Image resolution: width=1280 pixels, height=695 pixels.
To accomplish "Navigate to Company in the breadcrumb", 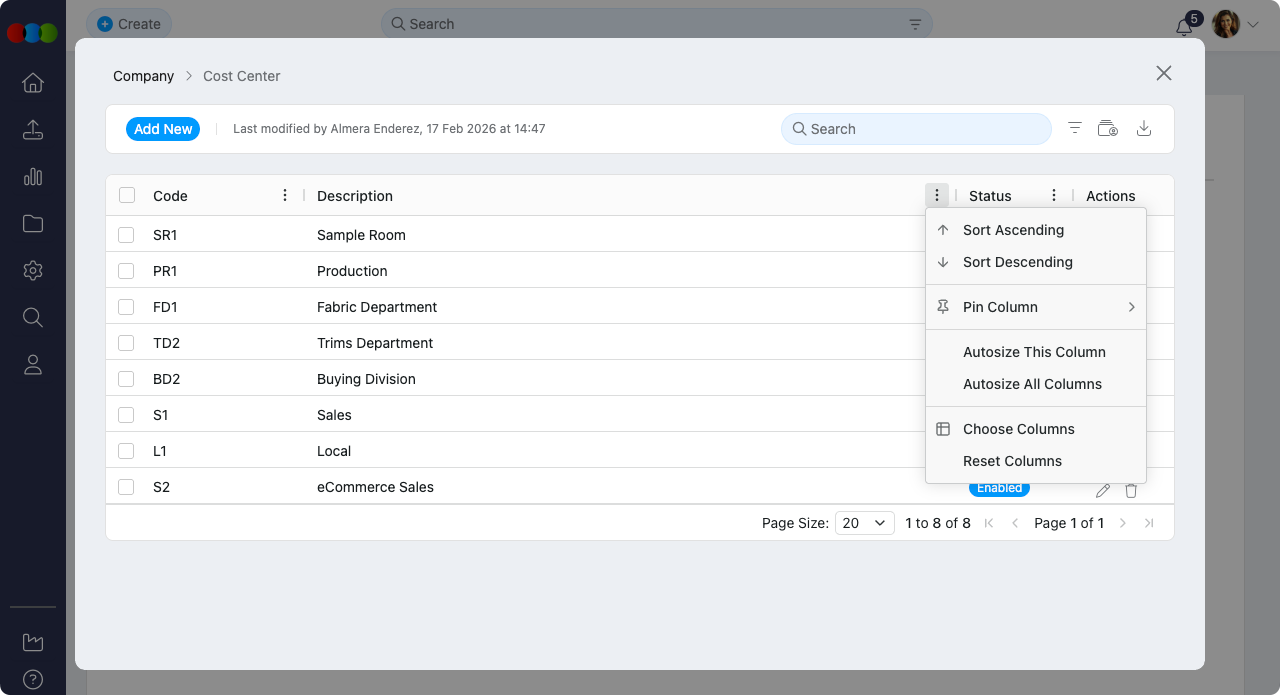I will [142, 76].
